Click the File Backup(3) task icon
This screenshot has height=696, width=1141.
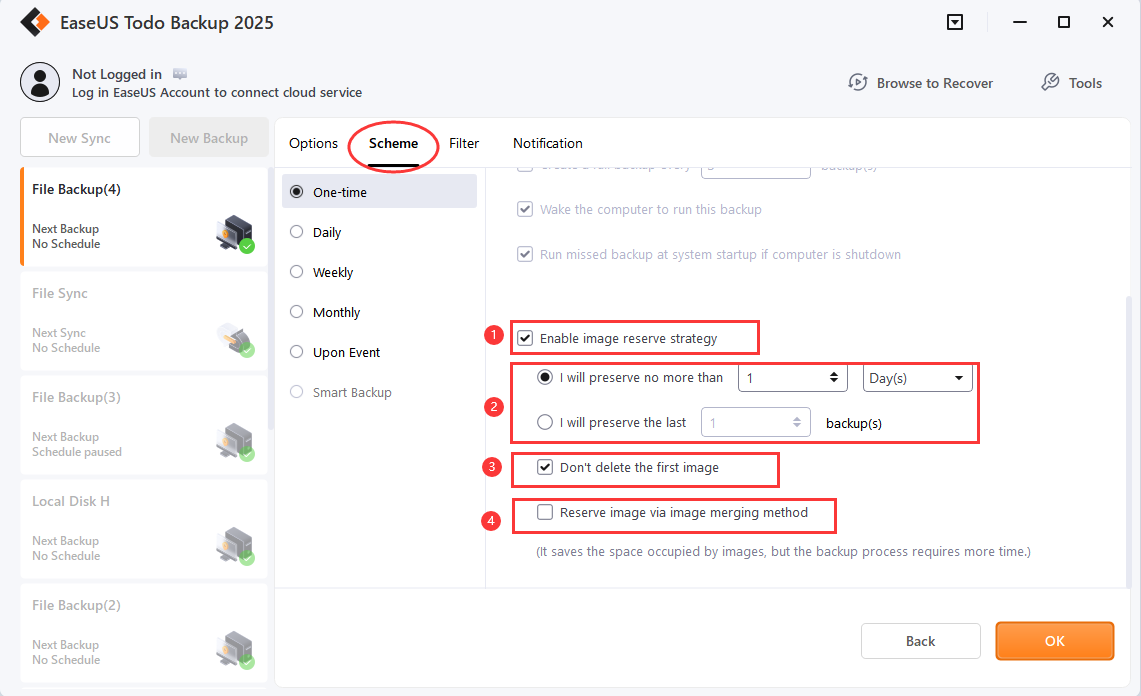(235, 443)
